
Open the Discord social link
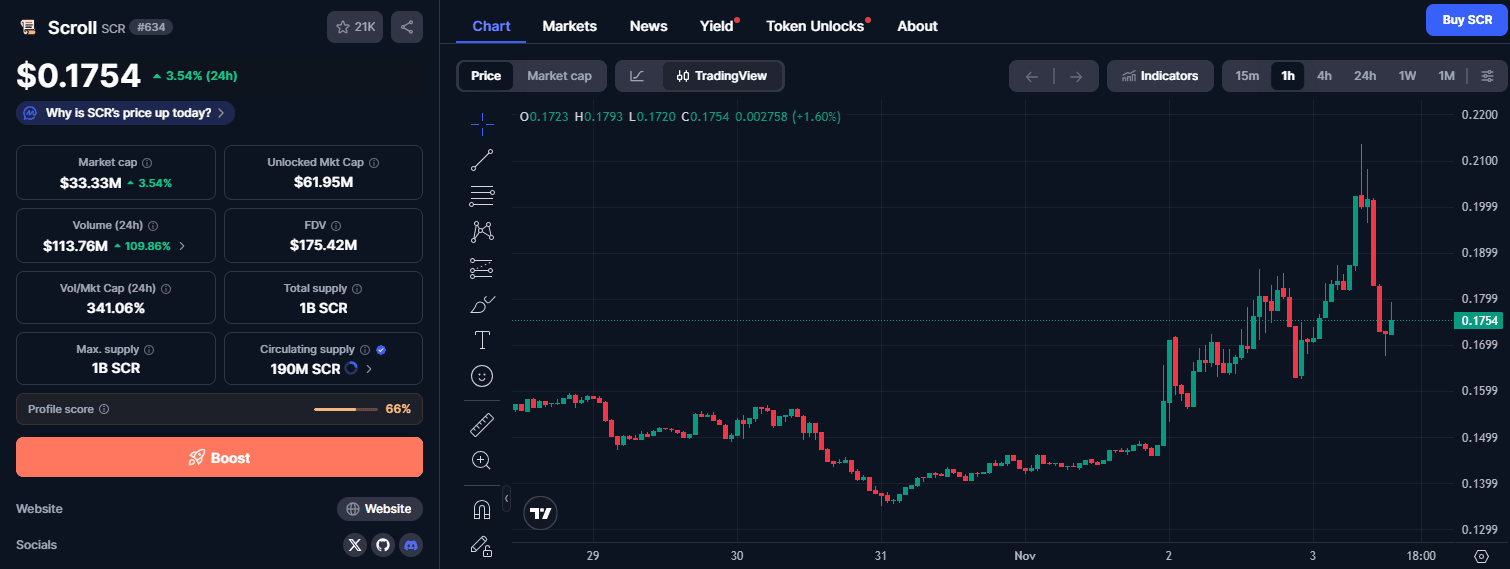coord(411,545)
